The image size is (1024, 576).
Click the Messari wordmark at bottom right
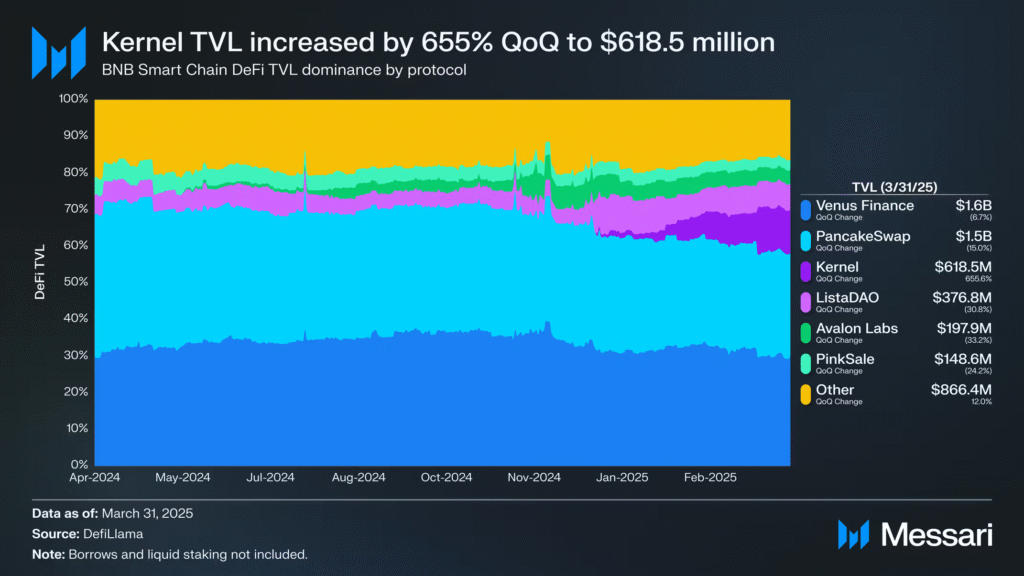click(936, 535)
